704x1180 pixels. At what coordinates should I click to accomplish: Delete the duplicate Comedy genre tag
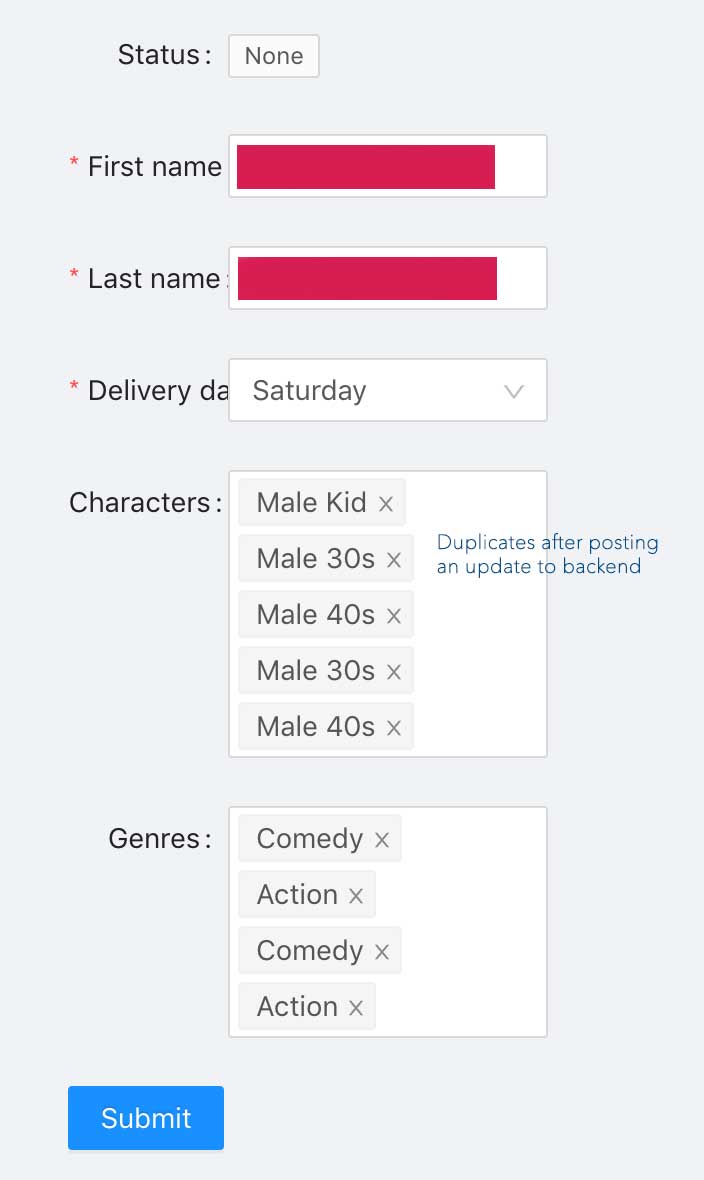(x=383, y=951)
